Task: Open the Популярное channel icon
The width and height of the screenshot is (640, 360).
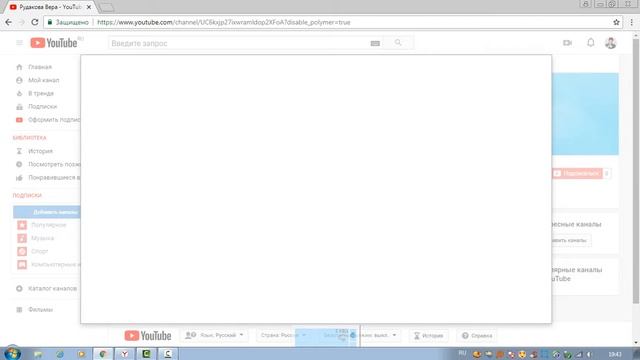Action: (x=22, y=225)
